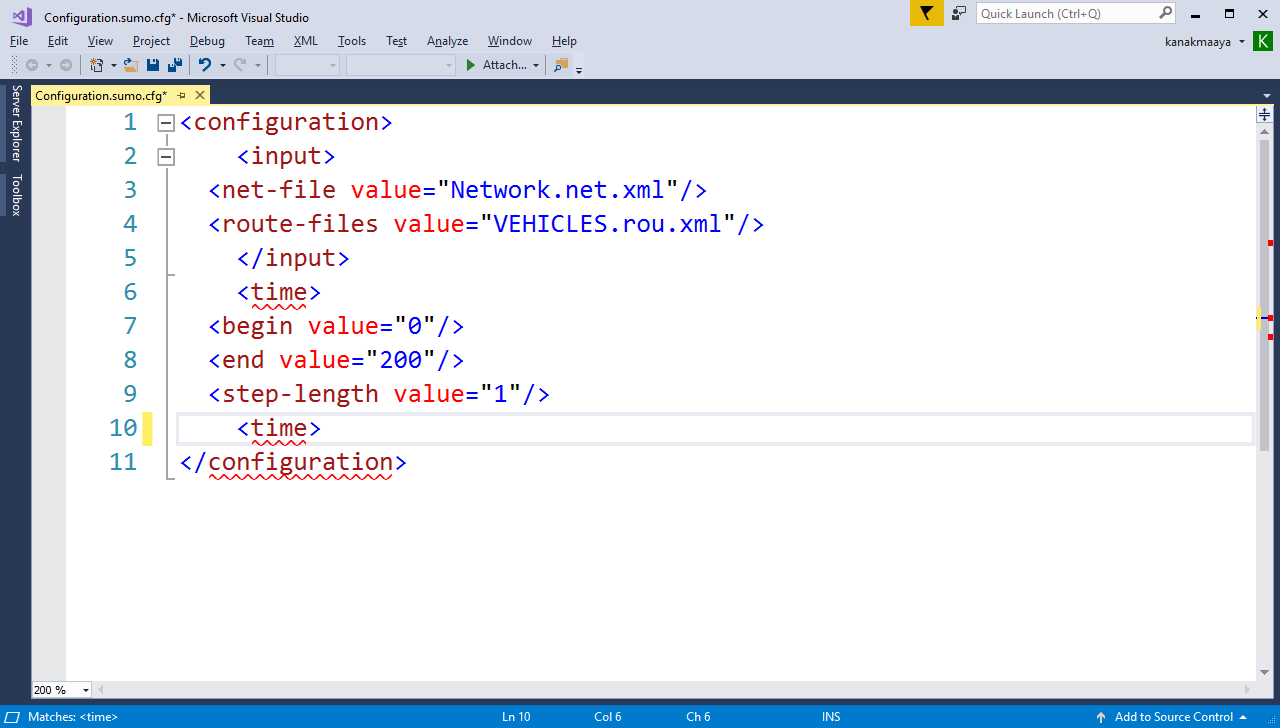Viewport: 1280px width, 728px height.
Task: Open the Help menu
Action: pyautogui.click(x=564, y=41)
